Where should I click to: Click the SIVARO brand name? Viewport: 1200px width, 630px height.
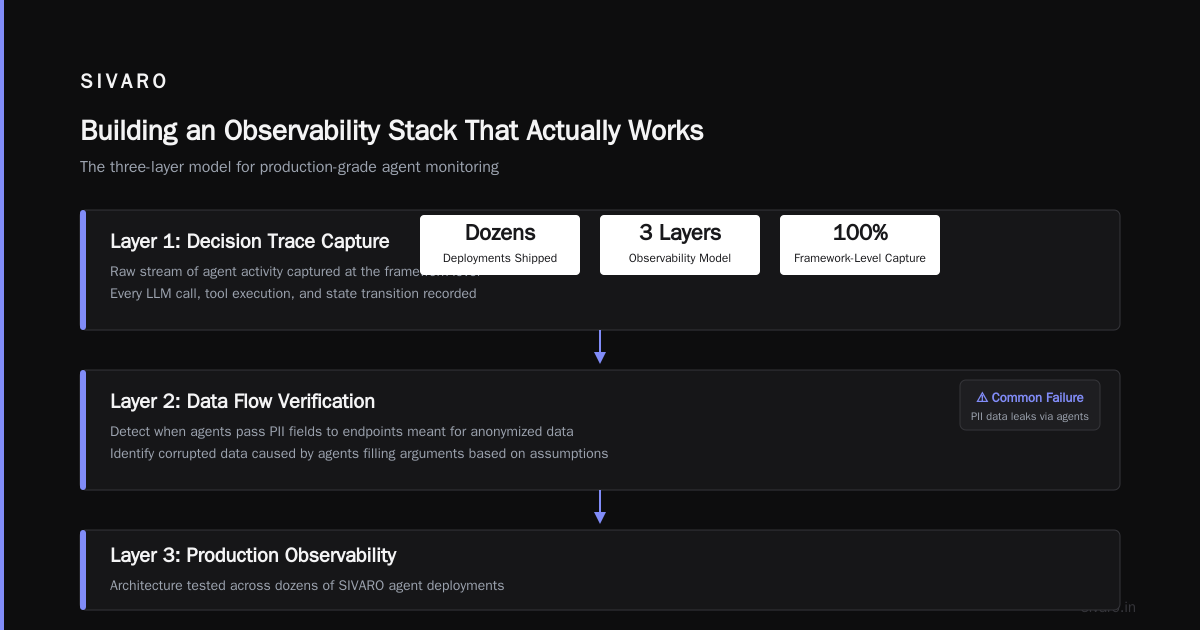click(124, 82)
